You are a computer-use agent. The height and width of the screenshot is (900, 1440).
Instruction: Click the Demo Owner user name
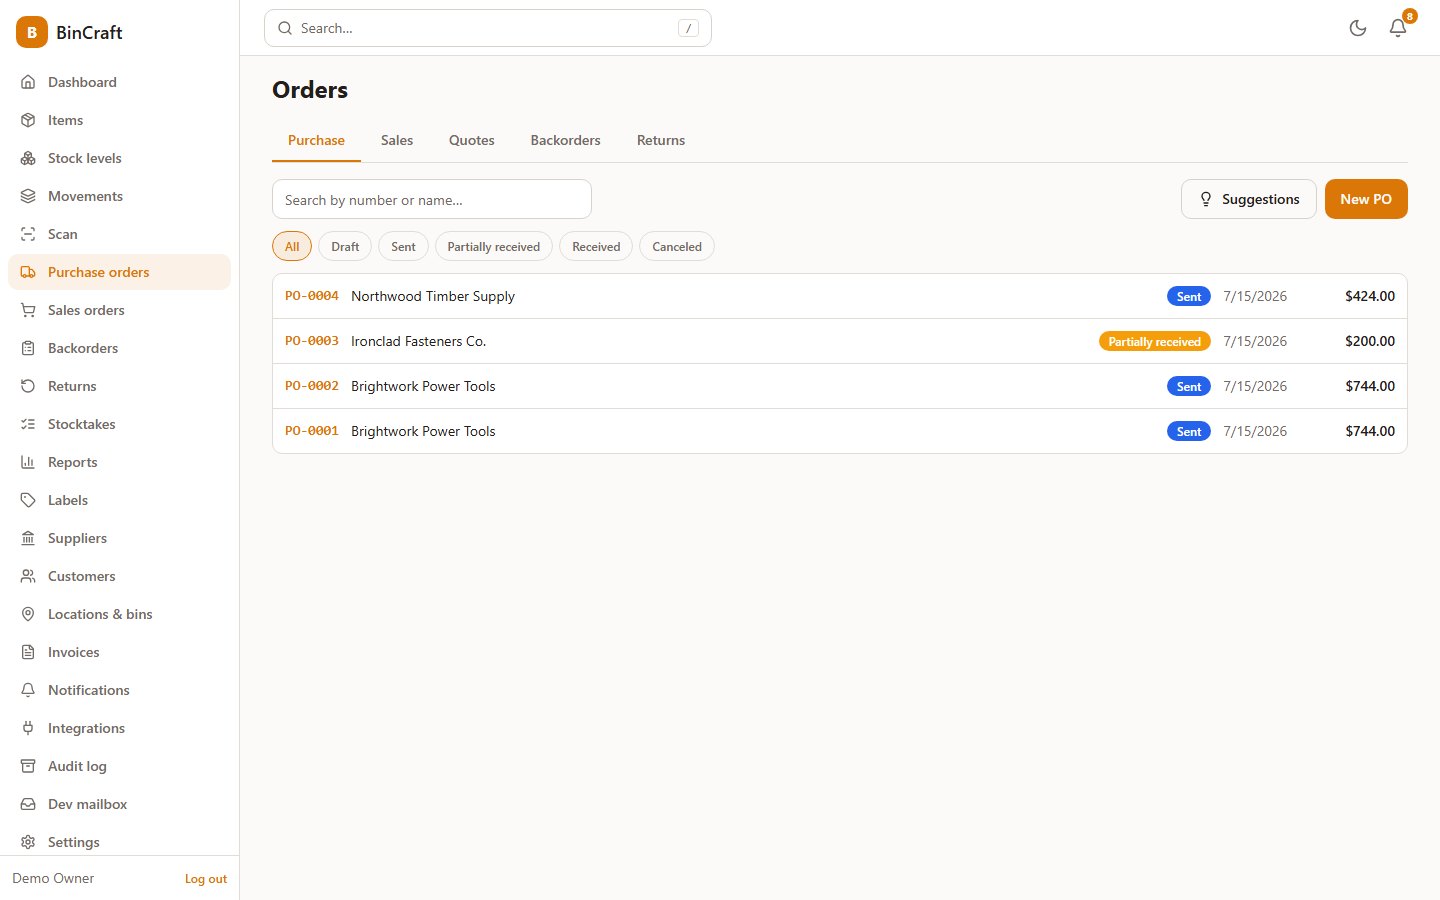[53, 878]
